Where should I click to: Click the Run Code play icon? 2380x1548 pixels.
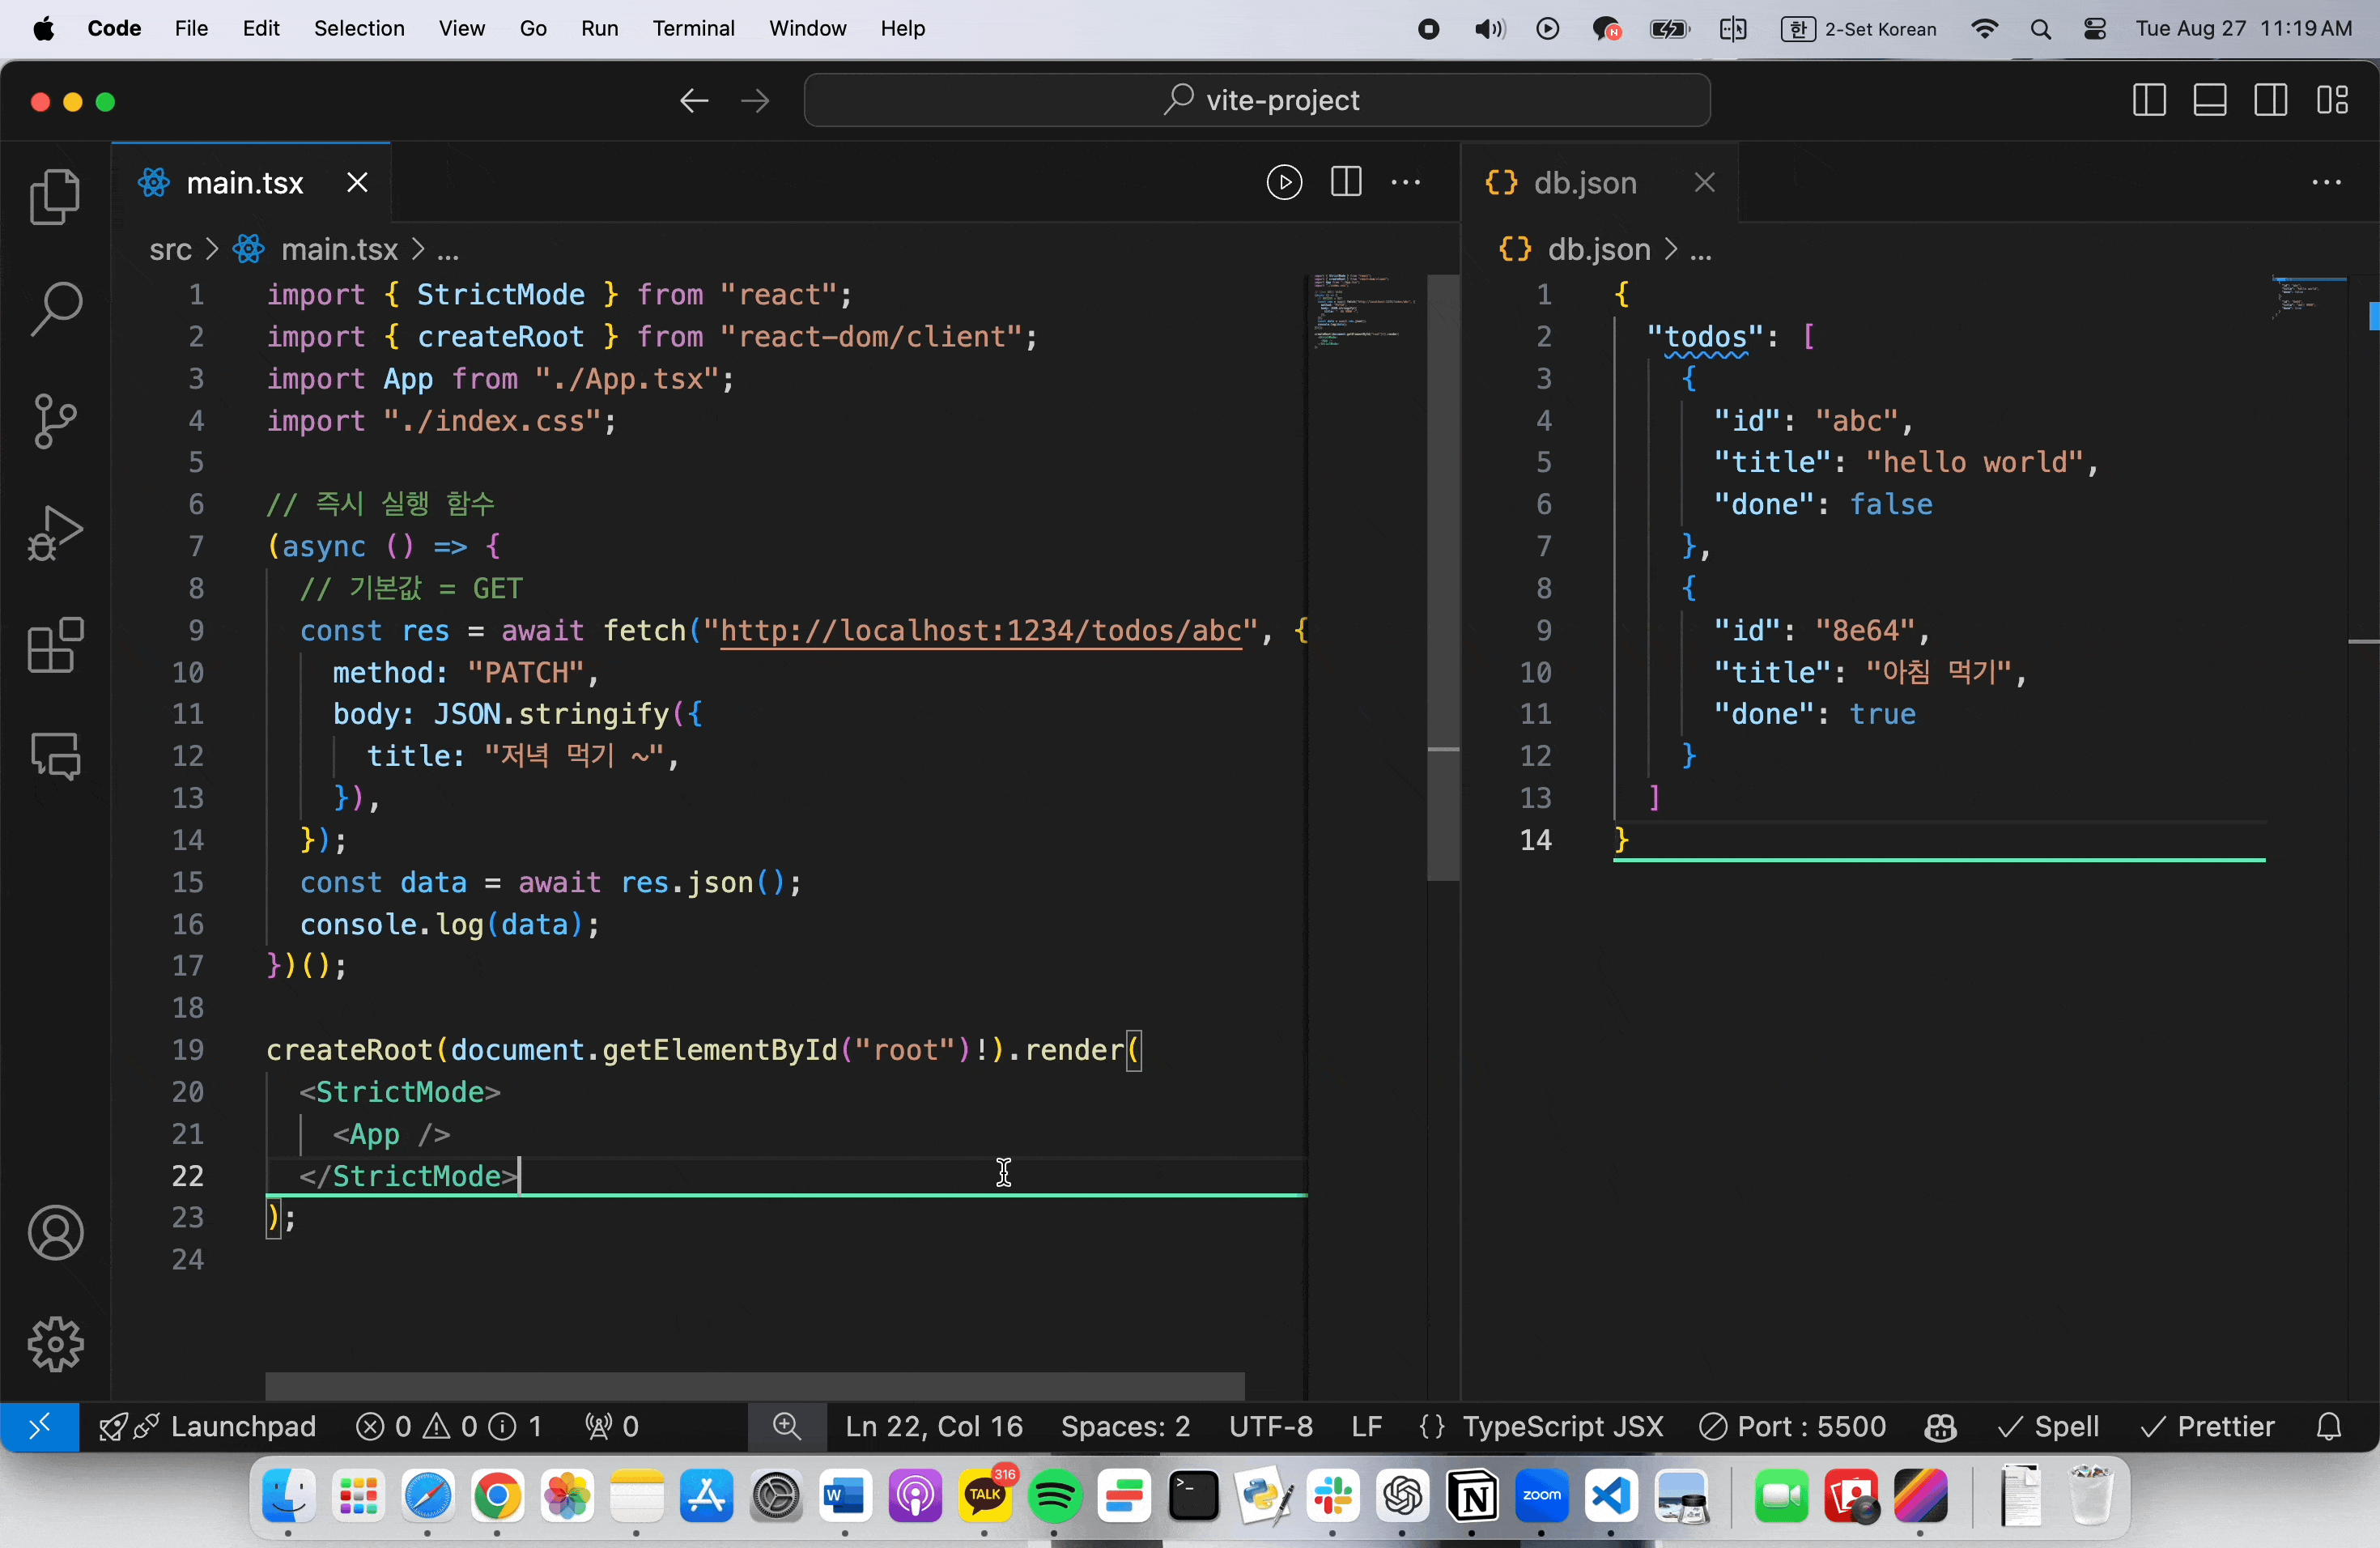point(1284,182)
